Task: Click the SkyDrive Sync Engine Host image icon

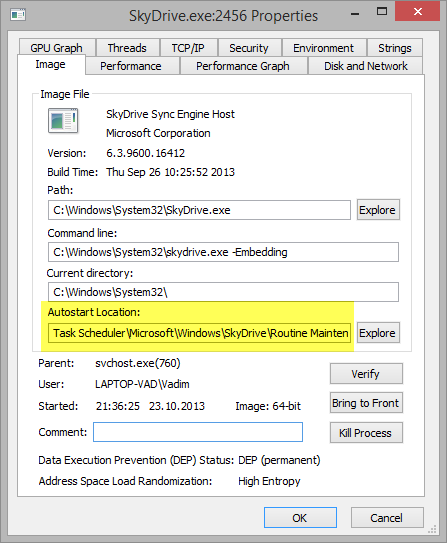Action: pos(63,121)
